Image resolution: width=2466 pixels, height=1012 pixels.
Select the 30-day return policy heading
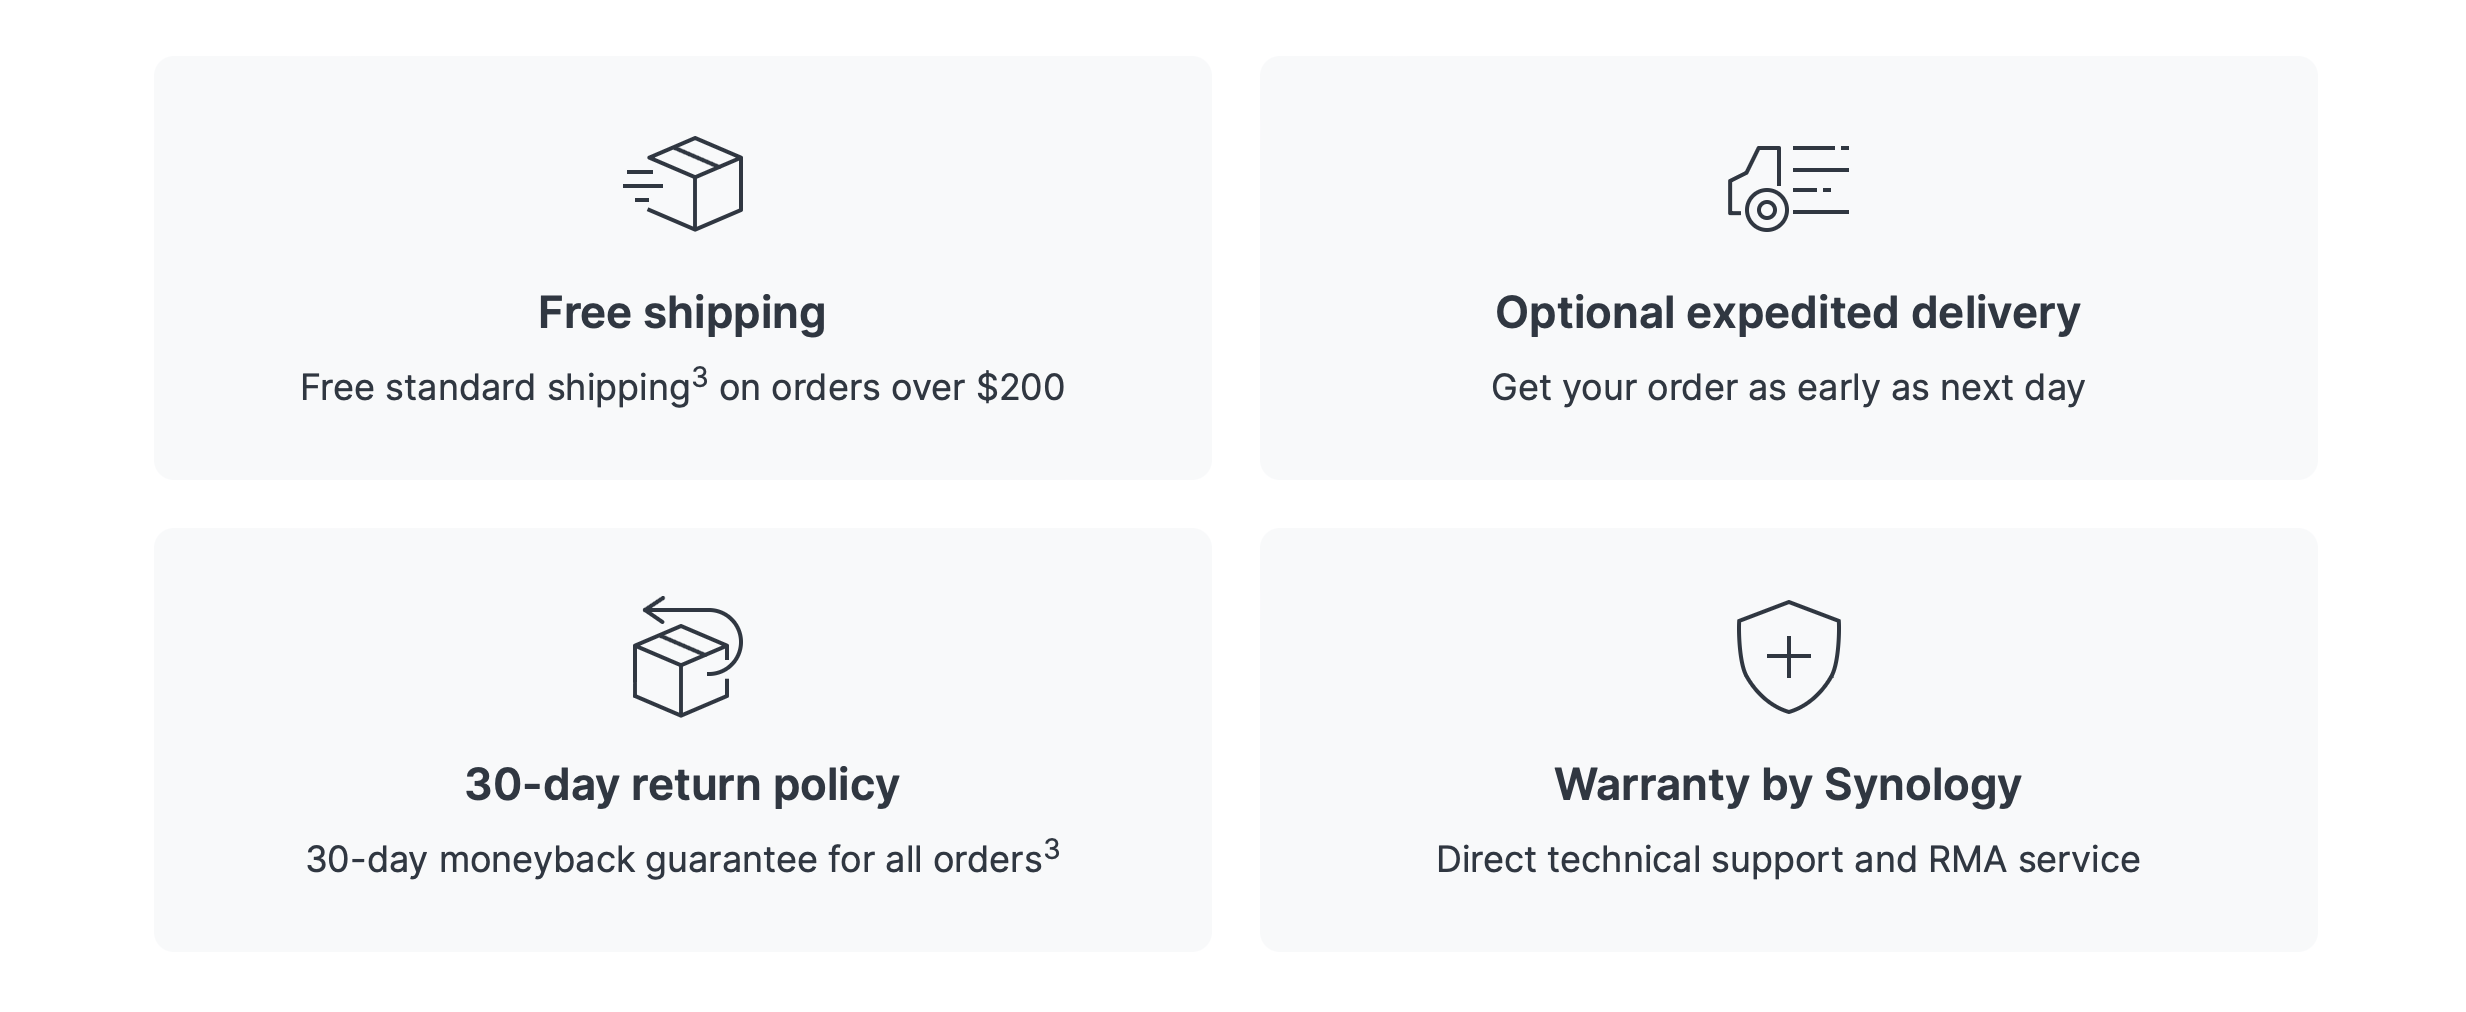pos(682,784)
